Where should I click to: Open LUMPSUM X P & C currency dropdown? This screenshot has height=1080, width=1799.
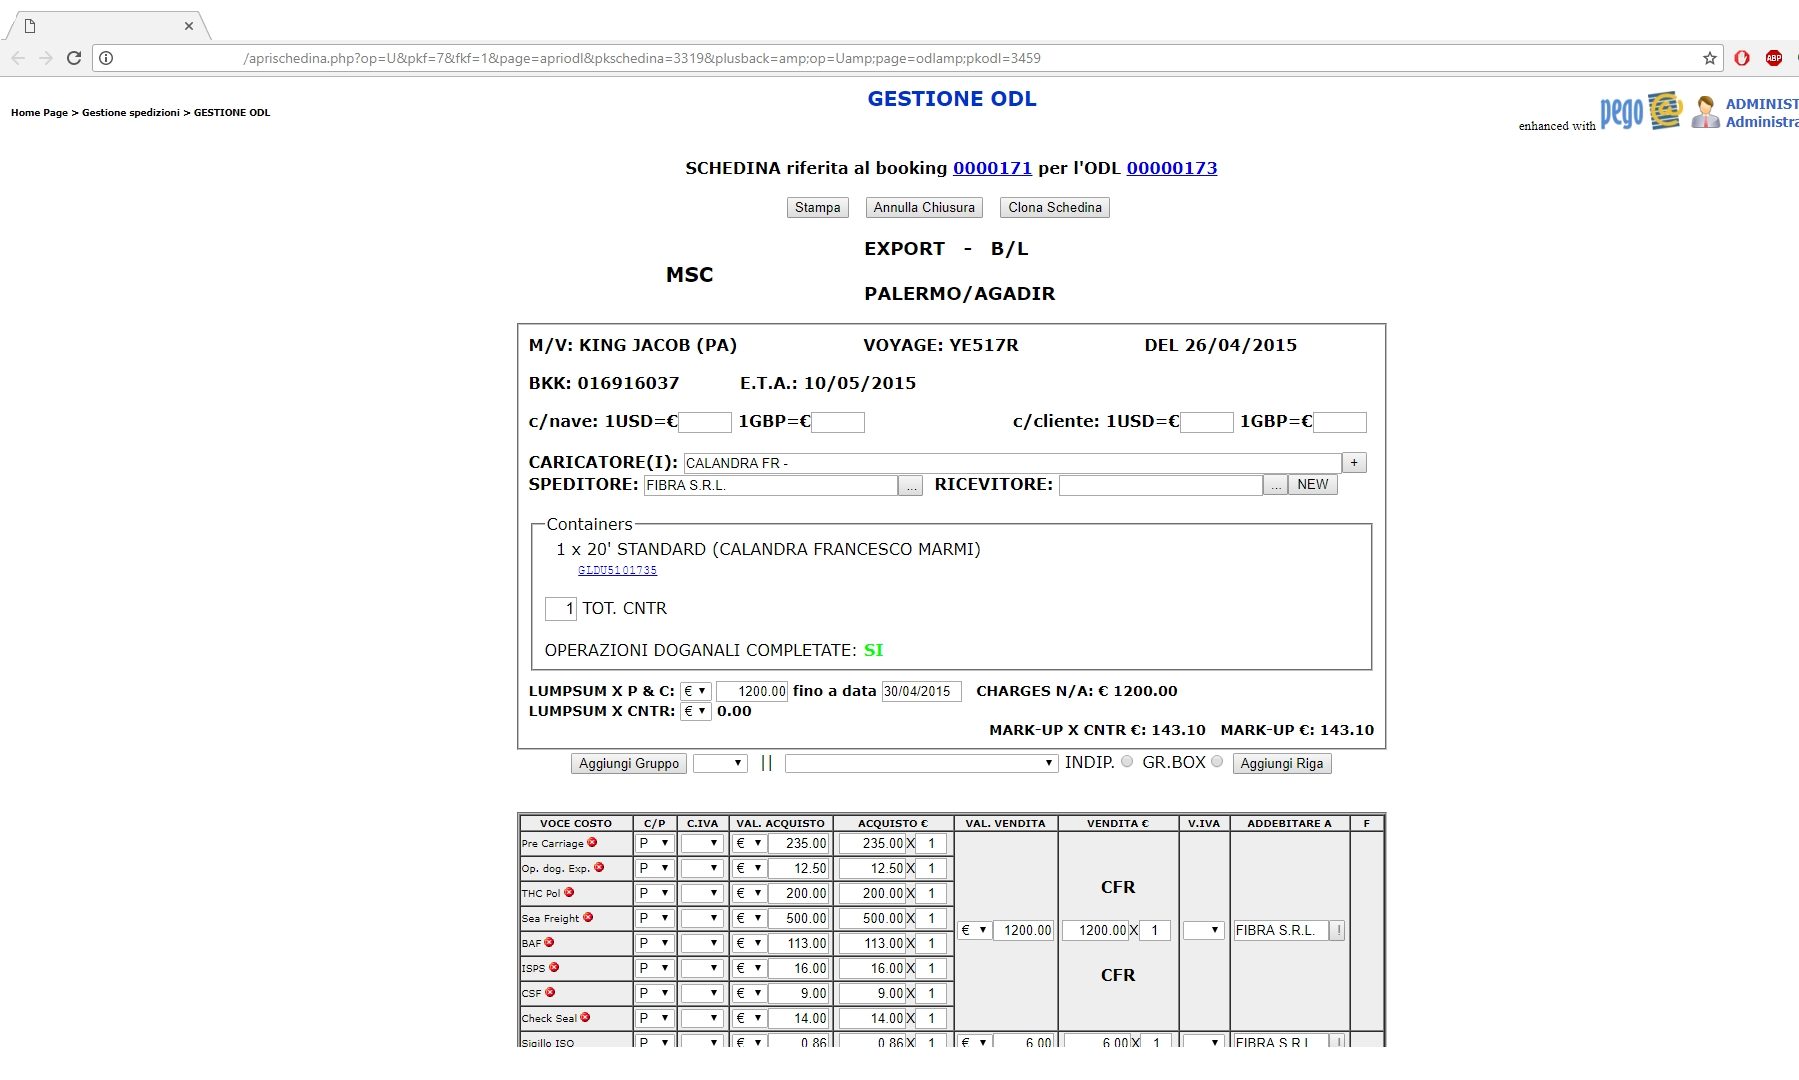[x=695, y=691]
